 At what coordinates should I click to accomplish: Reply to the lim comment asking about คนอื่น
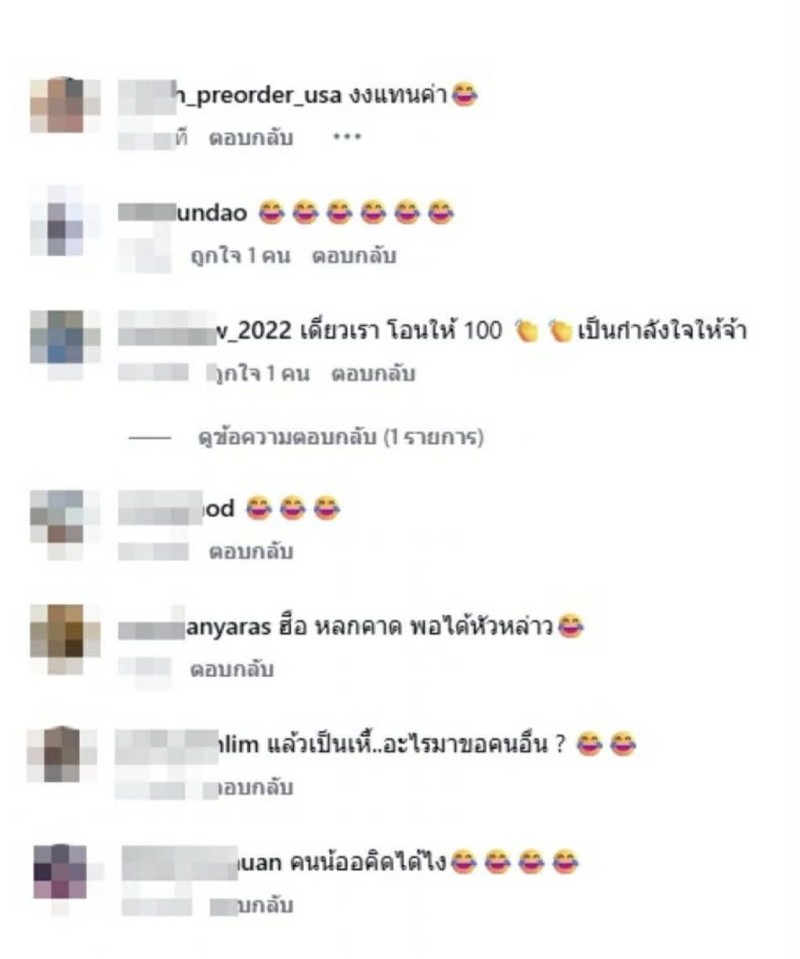251,788
